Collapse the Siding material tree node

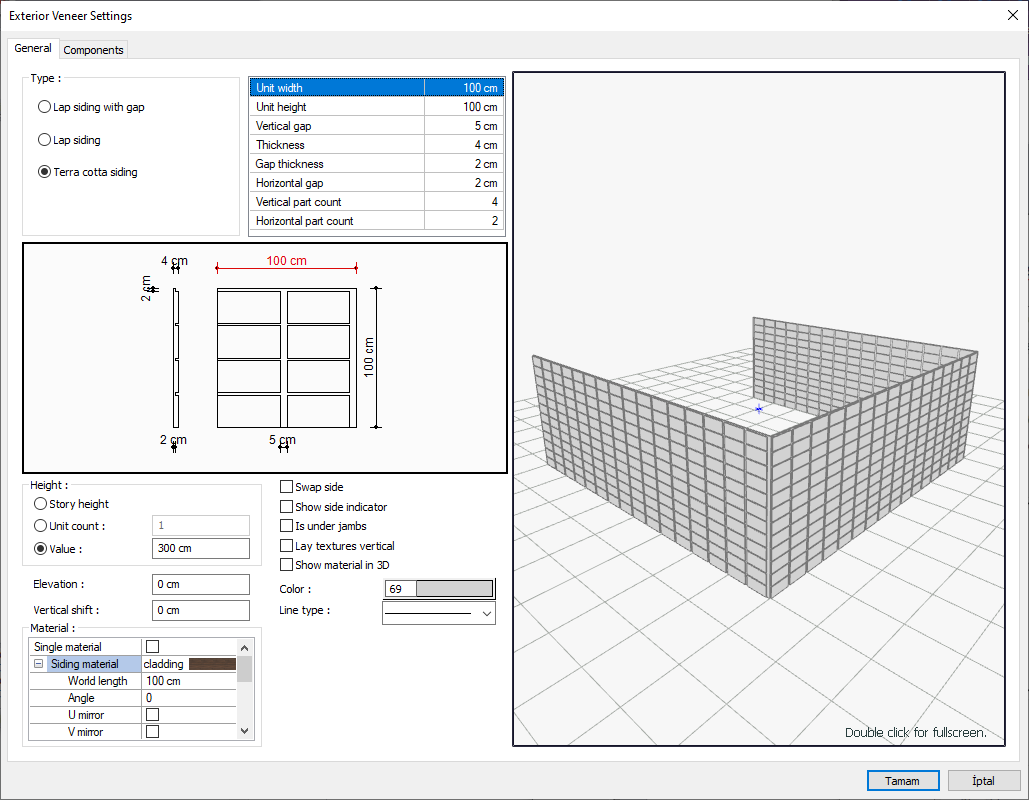[38, 664]
